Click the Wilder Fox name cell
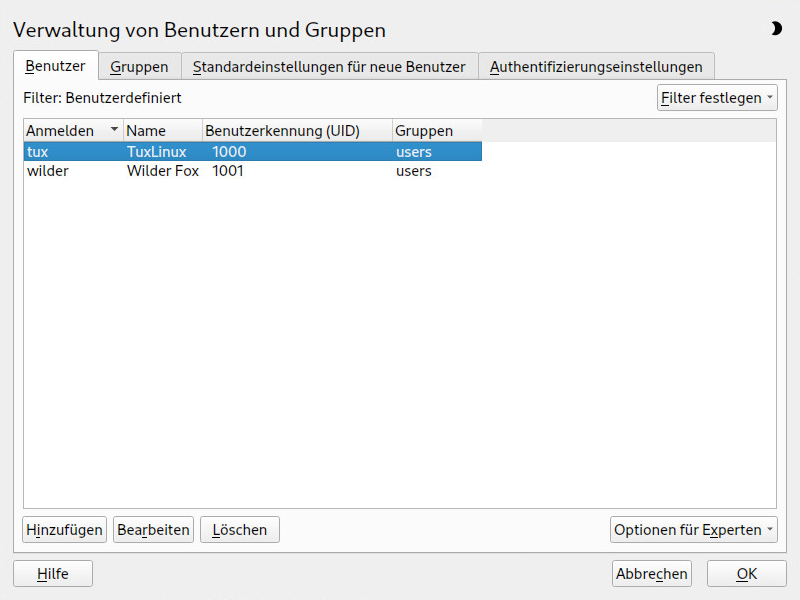 click(163, 170)
